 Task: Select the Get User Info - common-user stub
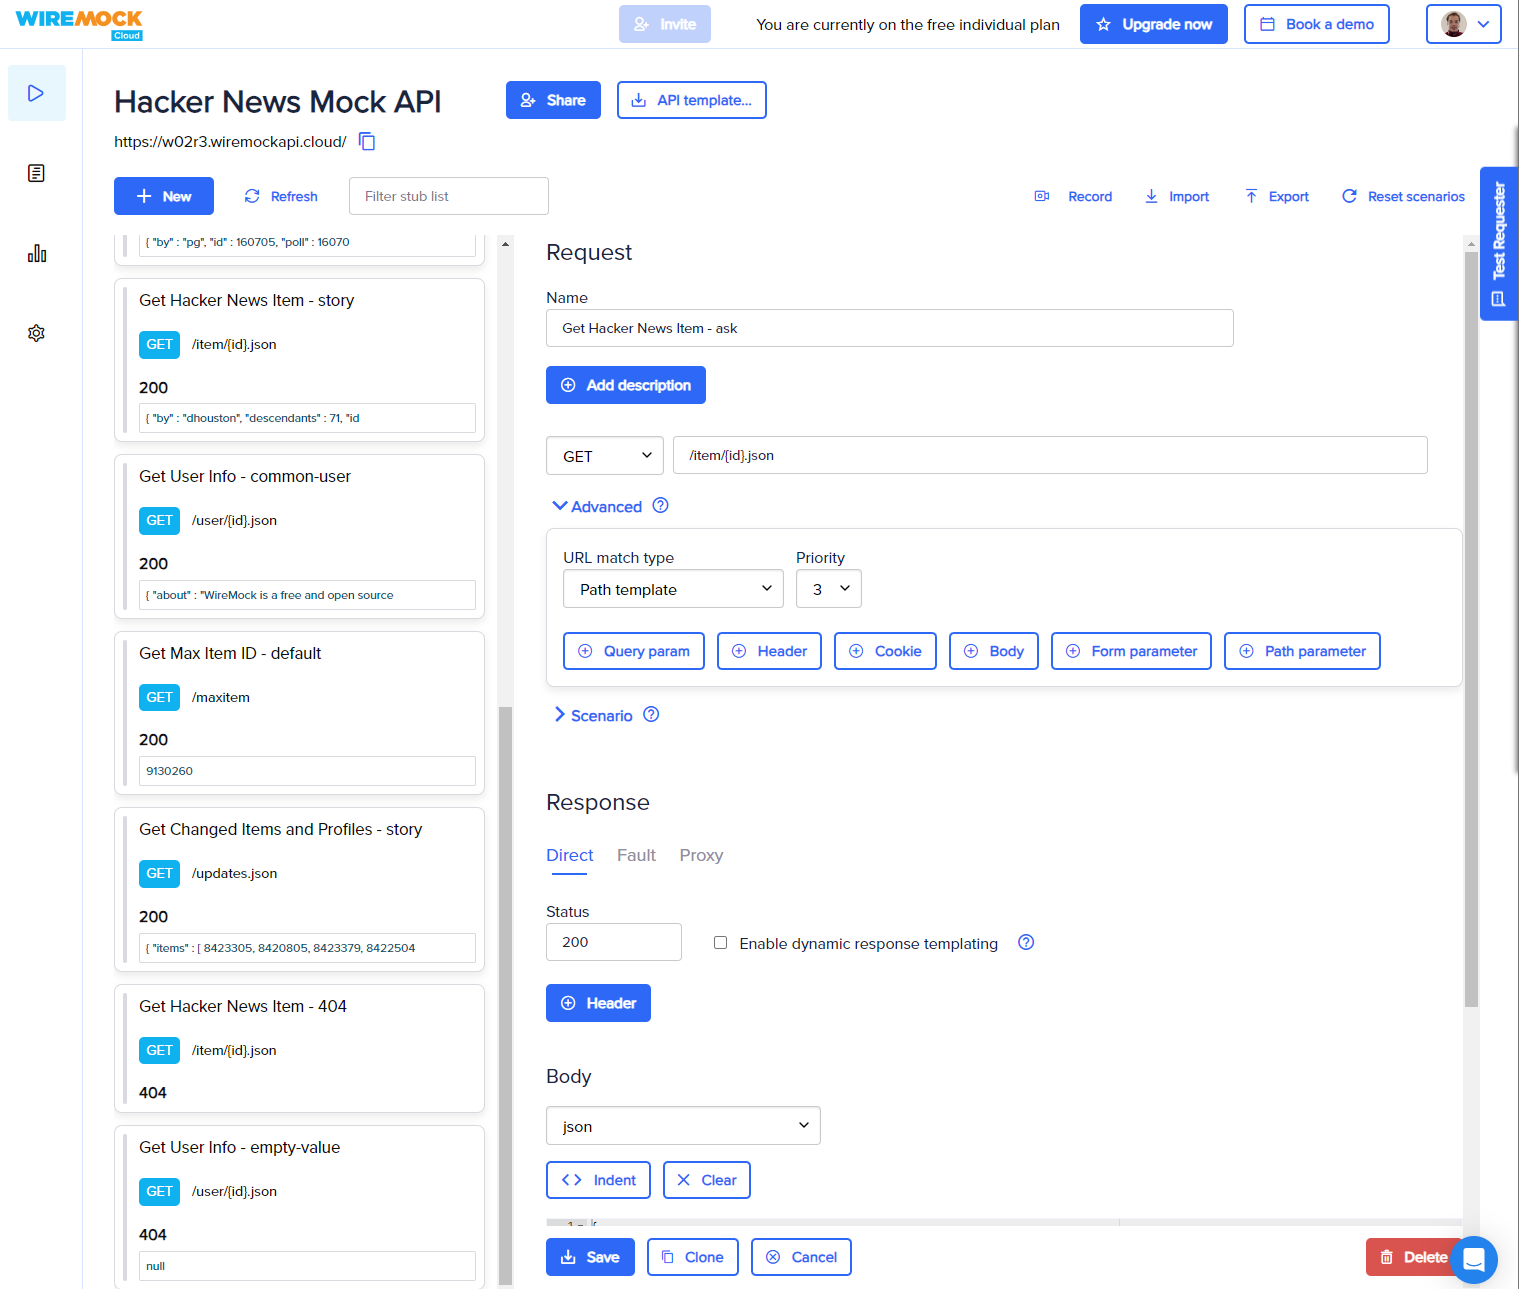300,537
